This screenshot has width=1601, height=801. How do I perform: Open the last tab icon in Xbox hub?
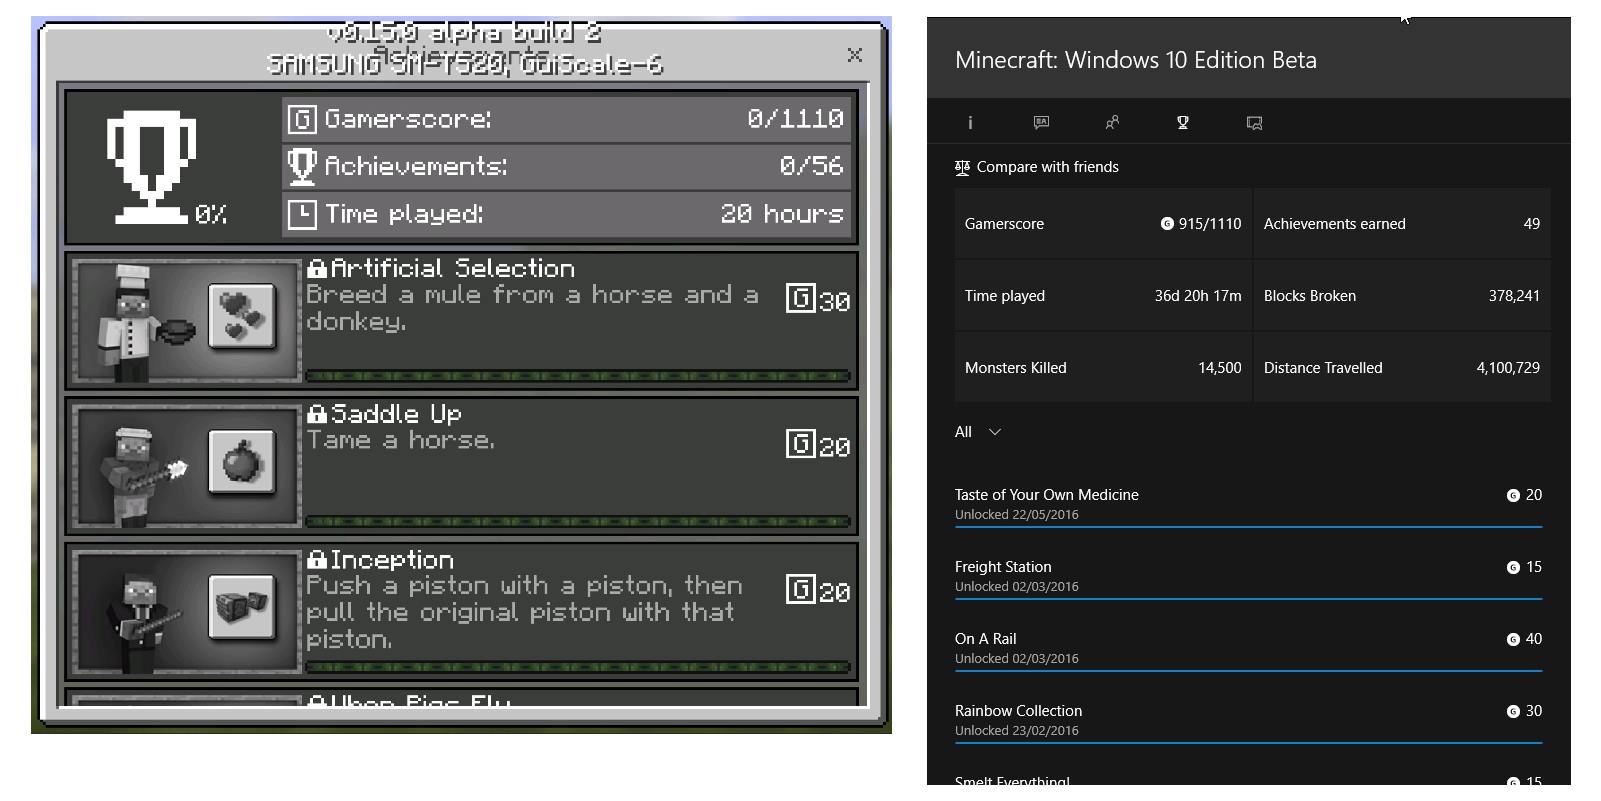1254,123
